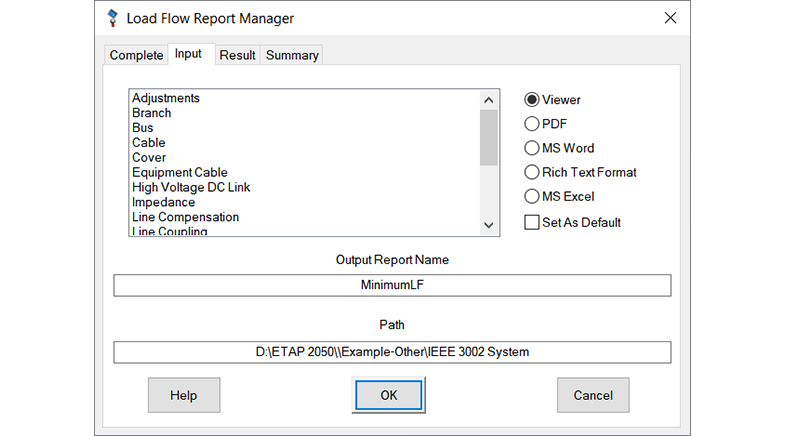Choose PDF as output format

pyautogui.click(x=532, y=124)
